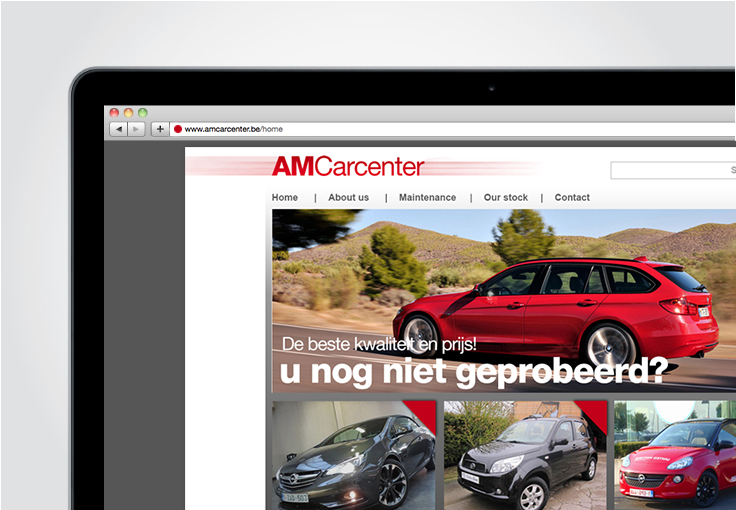Go forward with the browser forward arrow
Screen dimensions: 736x510
[136, 129]
